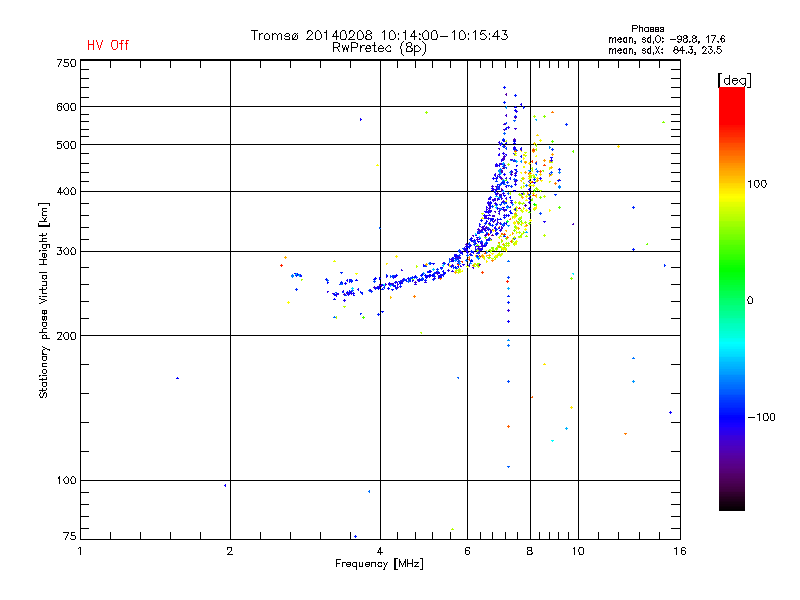Pick the yellow band near 100 on colorbar
The height and width of the screenshot is (600, 800).
tap(731, 185)
